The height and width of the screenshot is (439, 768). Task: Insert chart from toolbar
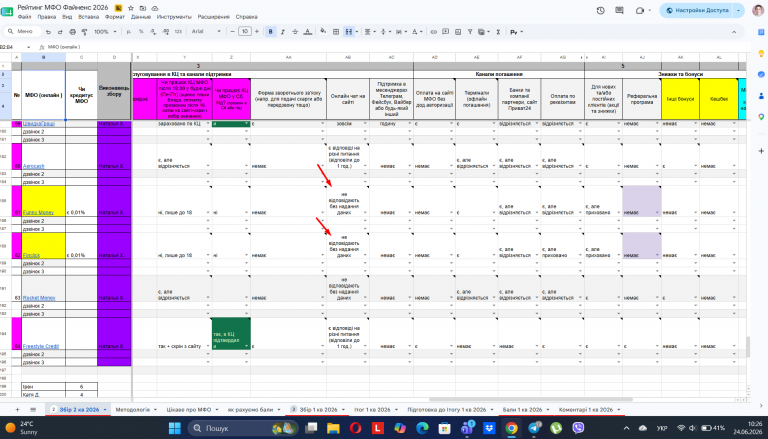click(x=458, y=32)
